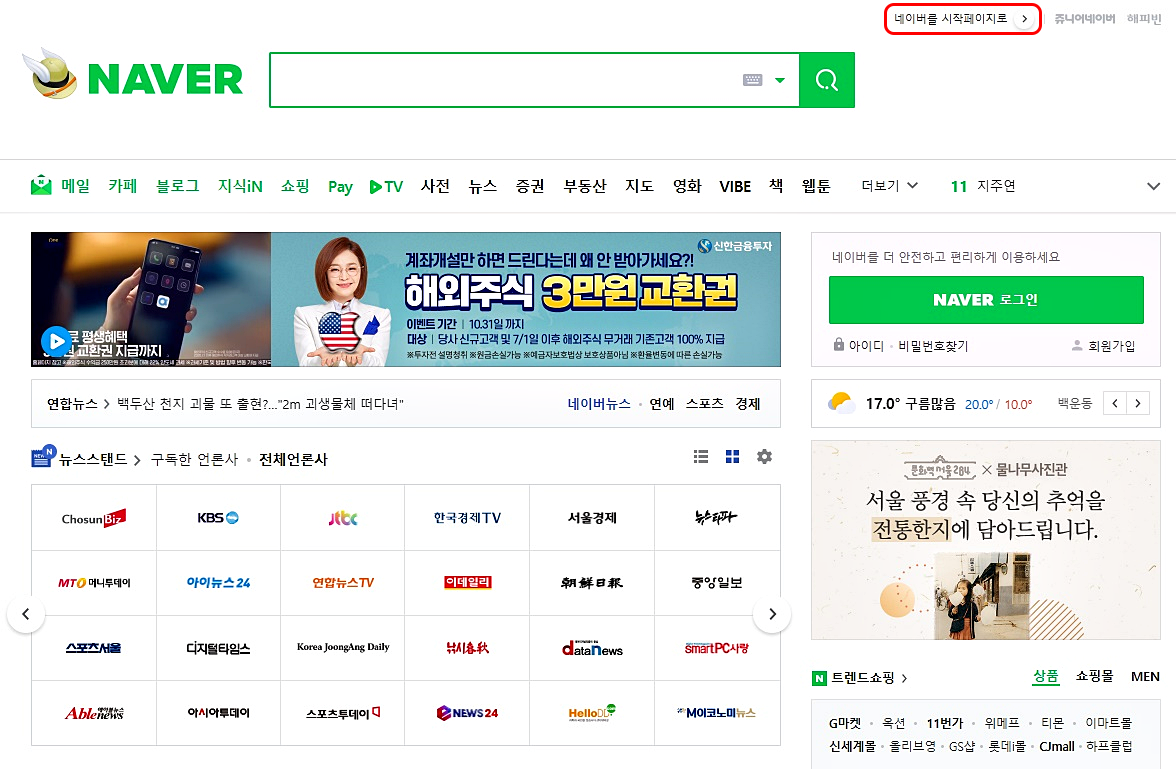Click the 지주연 trending search term
Screen dimensions: 1176x769
click(x=996, y=186)
